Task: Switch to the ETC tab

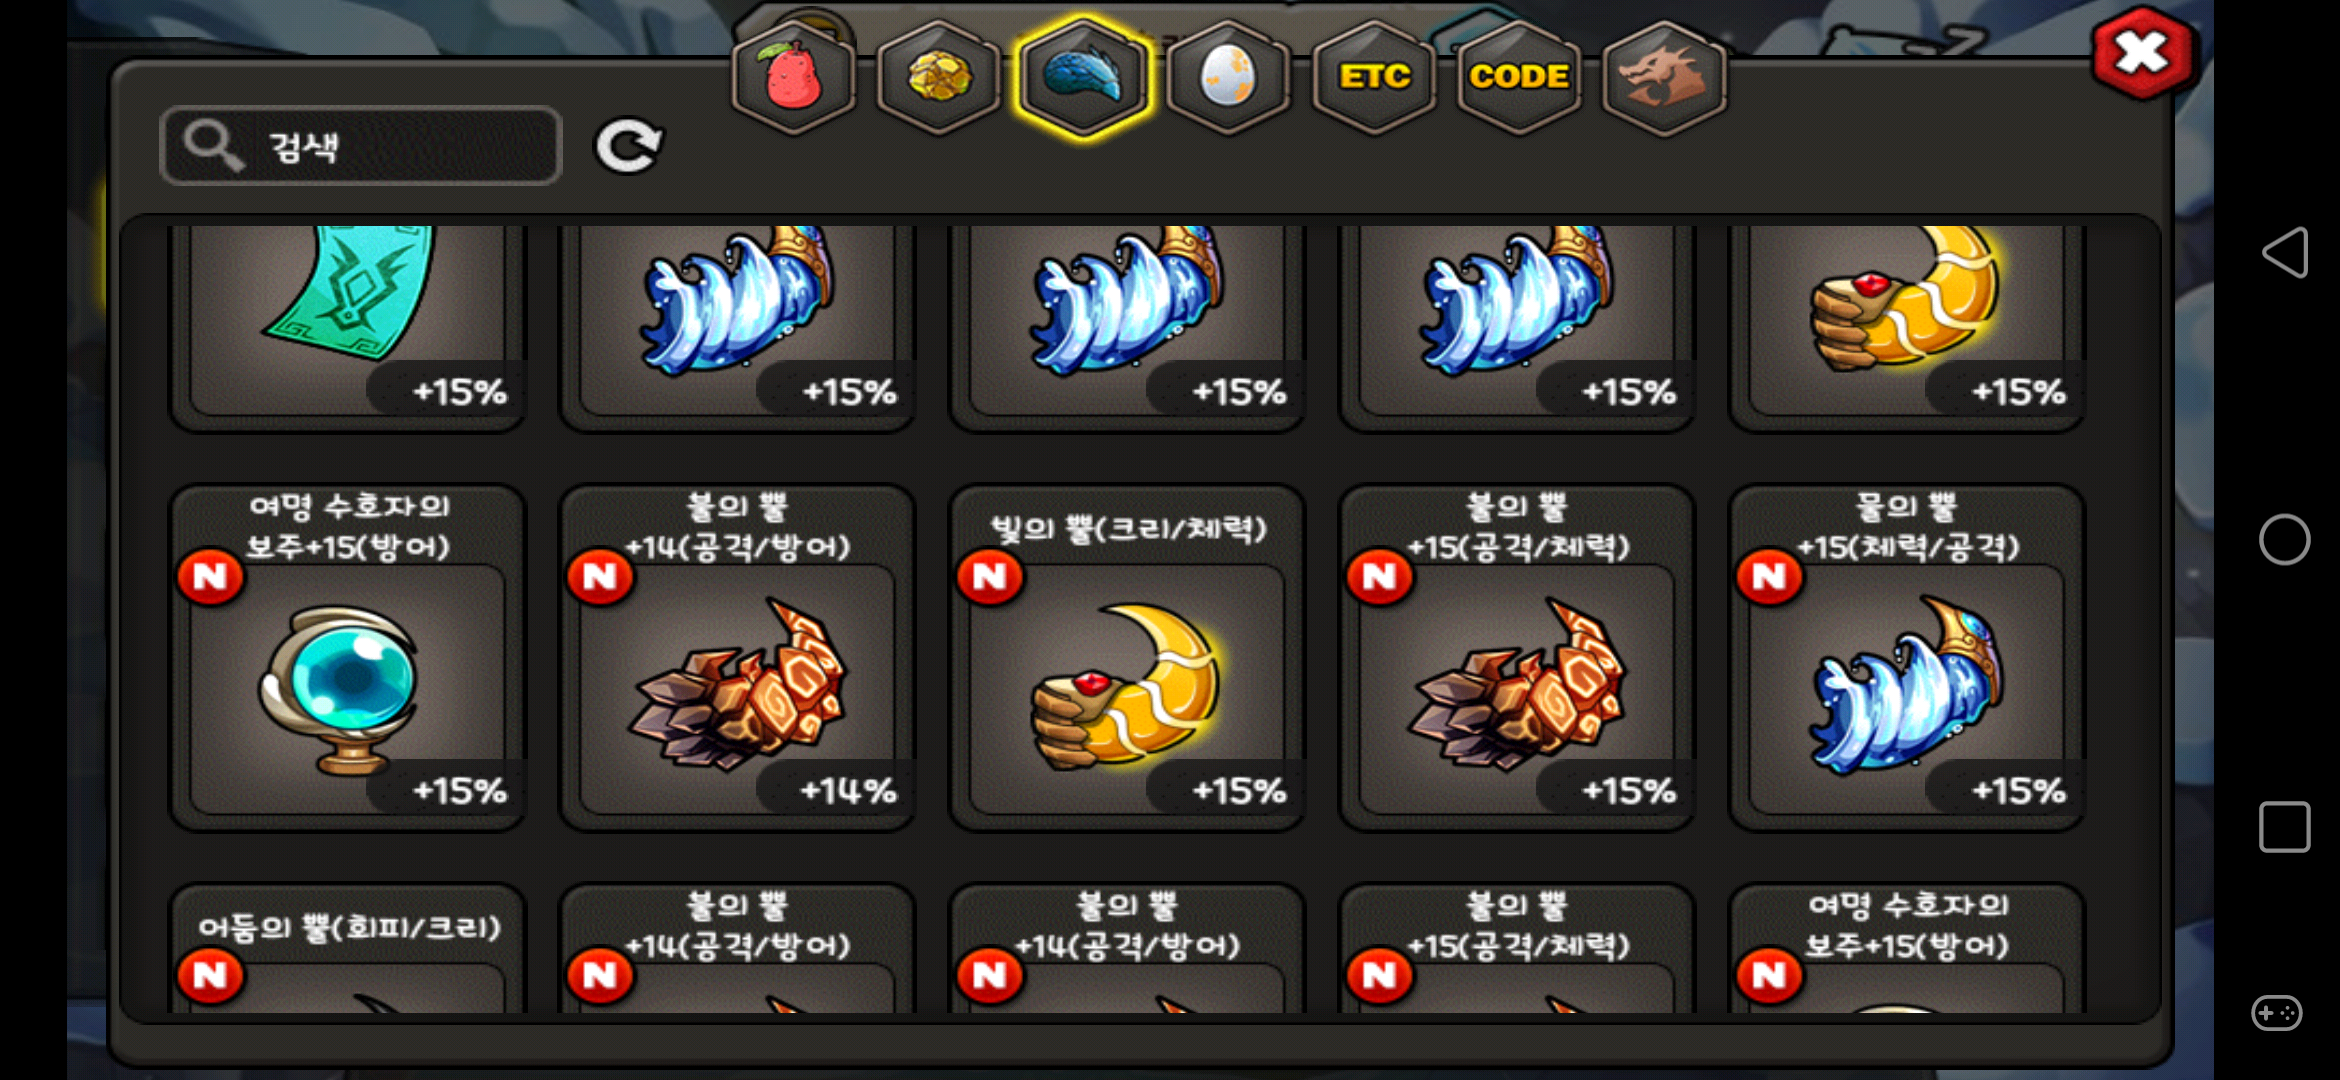Action: pyautogui.click(x=1374, y=77)
